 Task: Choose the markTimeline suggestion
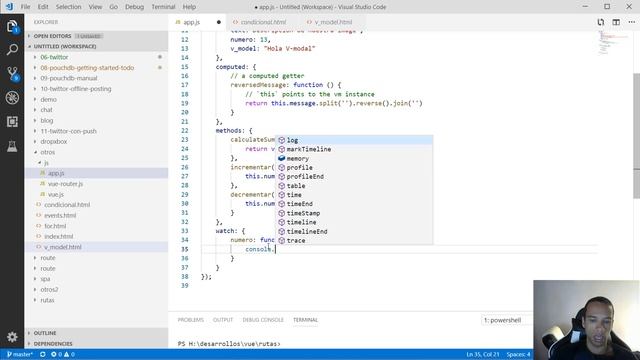(x=354, y=149)
